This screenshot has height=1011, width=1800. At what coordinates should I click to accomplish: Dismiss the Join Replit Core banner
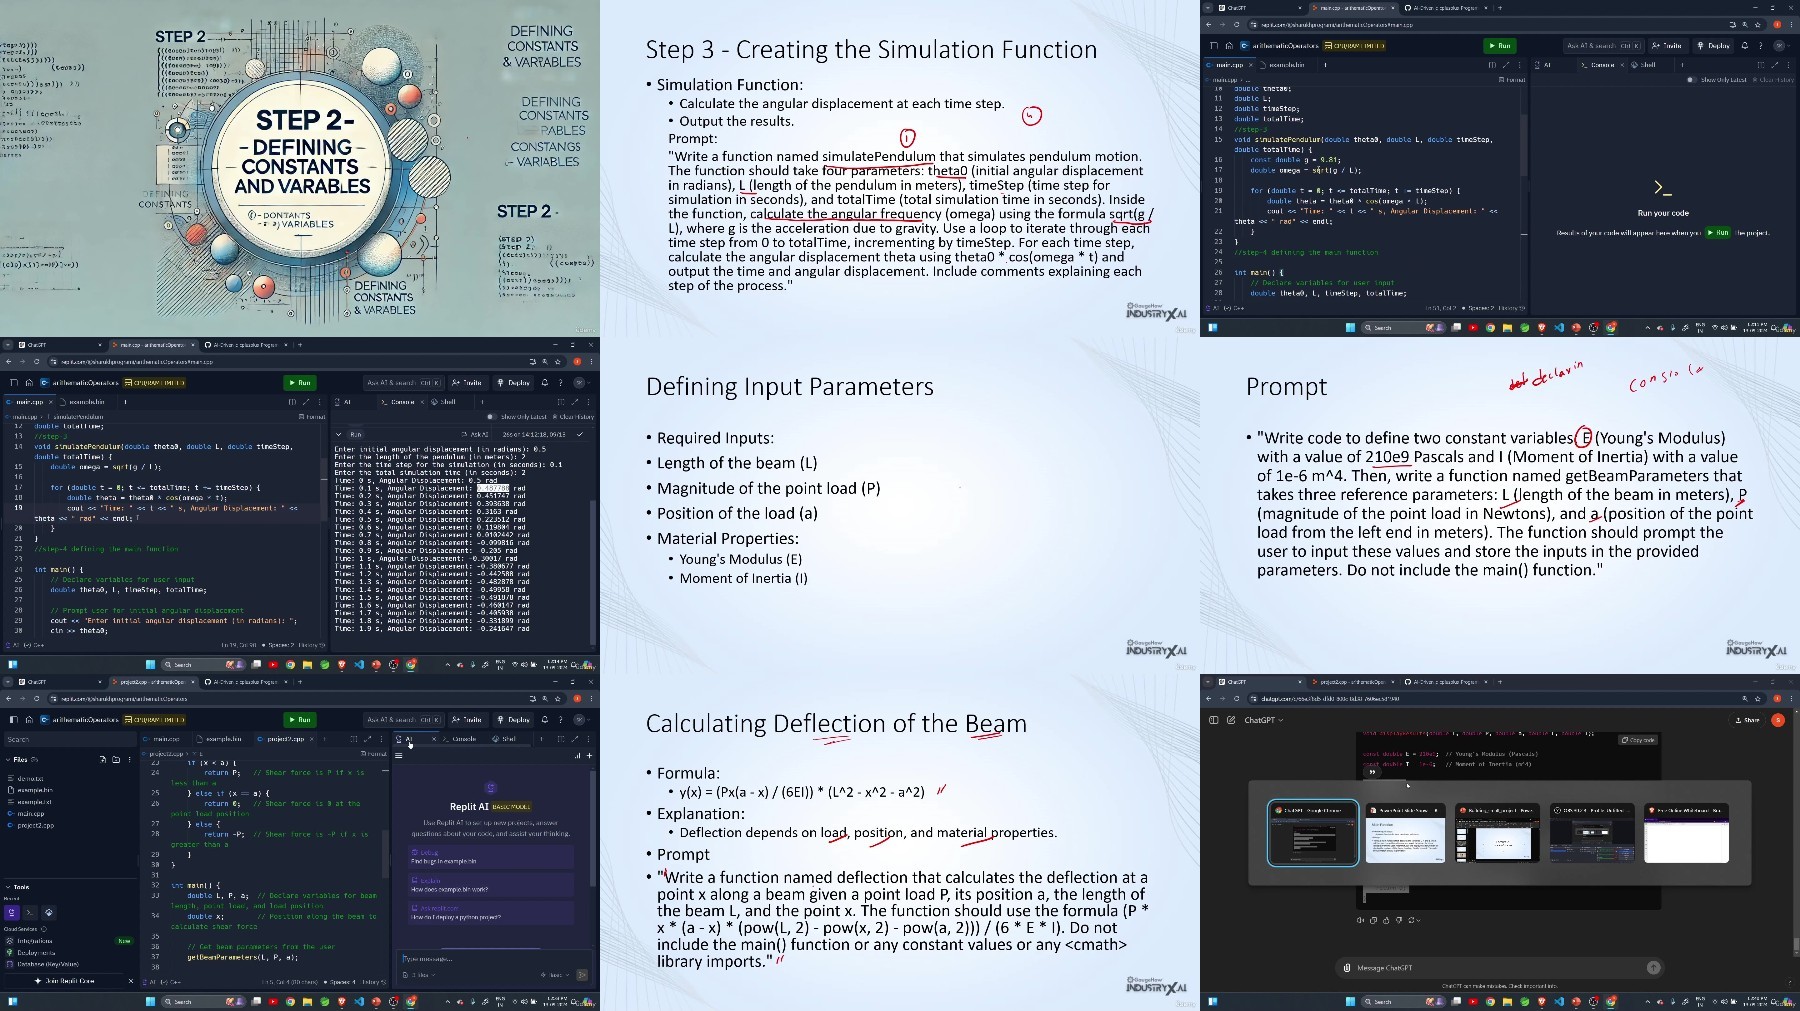tap(130, 981)
